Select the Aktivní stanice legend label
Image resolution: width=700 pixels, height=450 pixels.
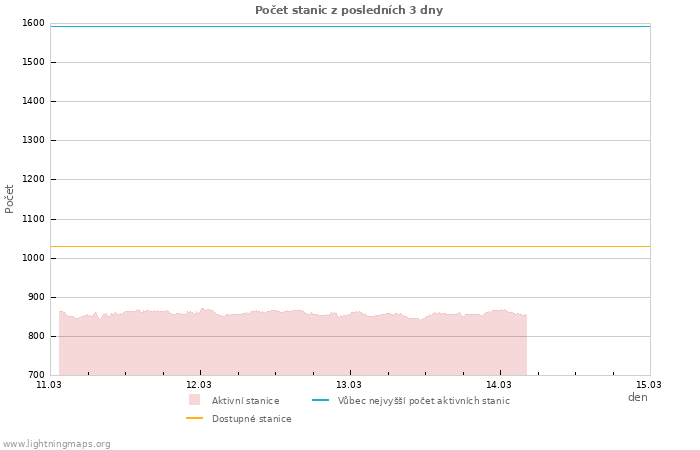click(x=245, y=401)
